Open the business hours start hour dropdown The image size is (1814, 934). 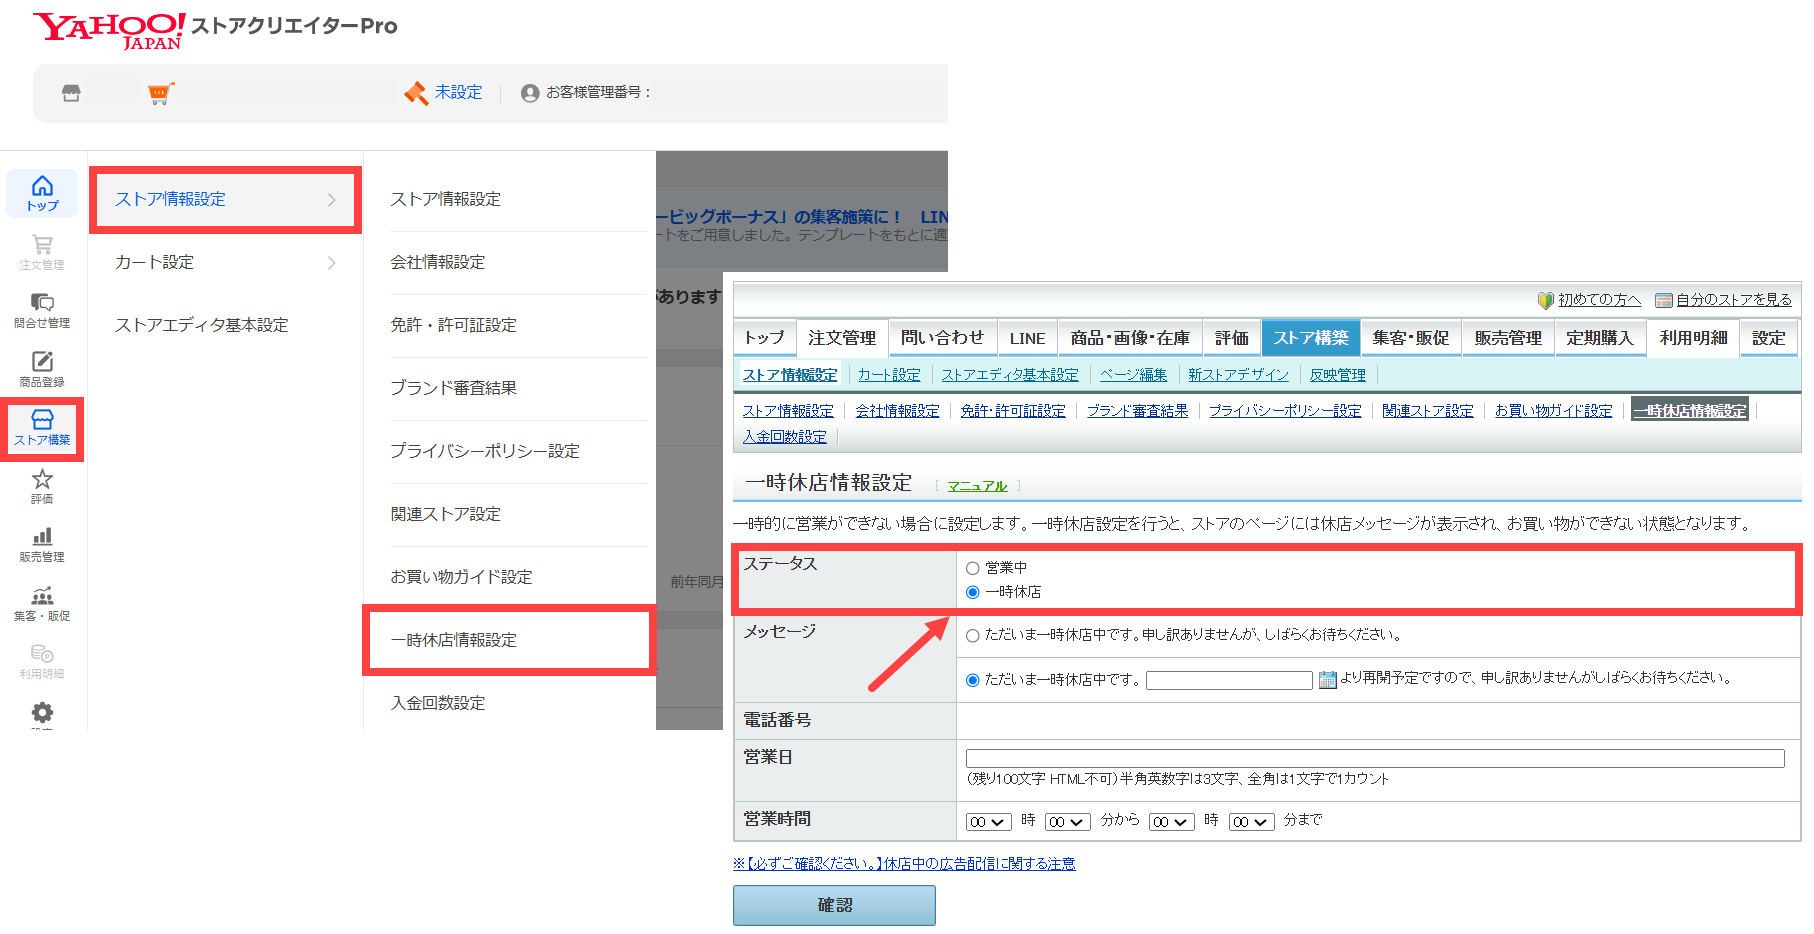coord(986,822)
